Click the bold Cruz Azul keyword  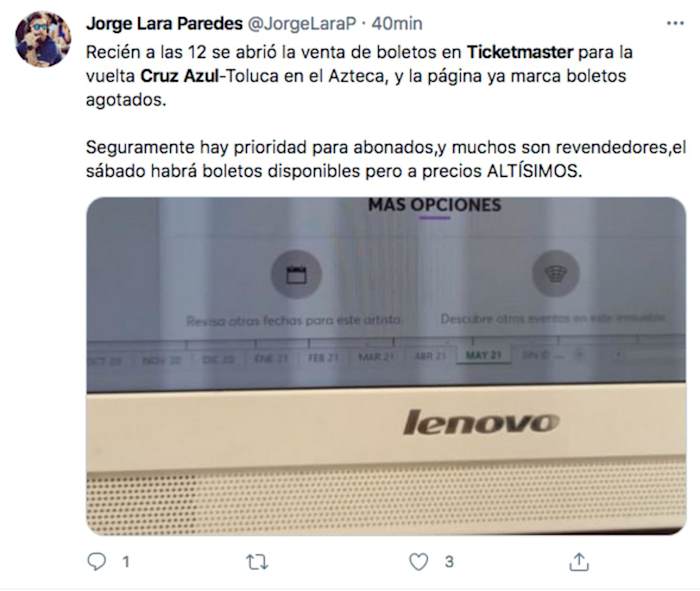[x=180, y=76]
